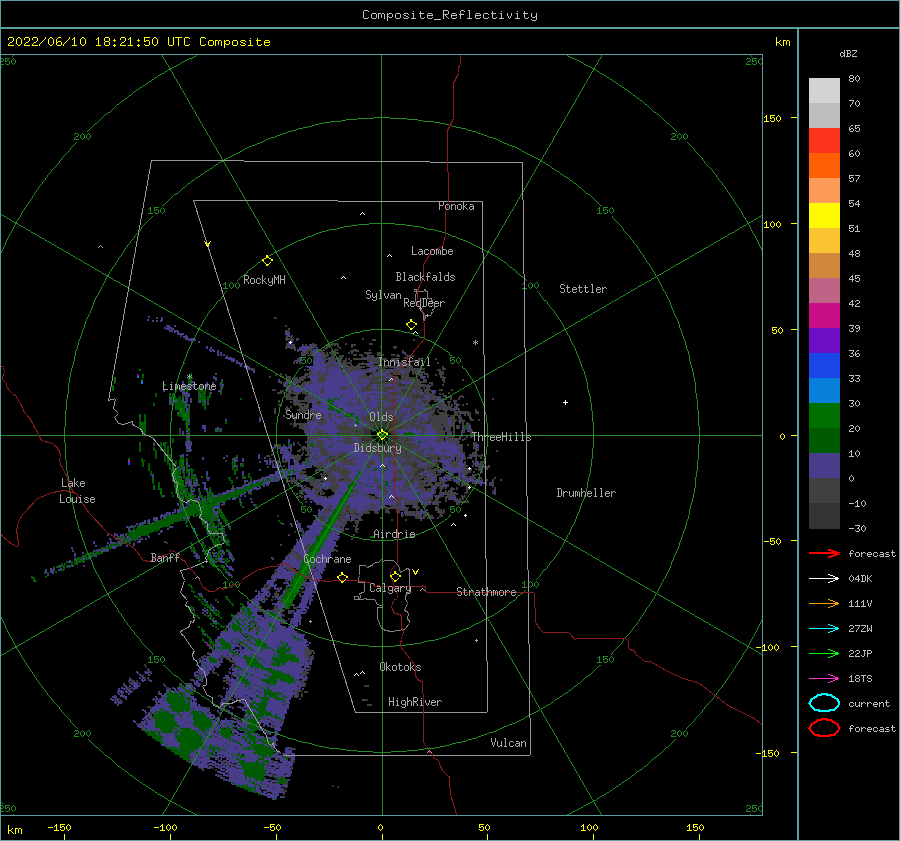Select the dark green 10-20 dBZ swatch
Screen dimensions: 900x841
click(824, 441)
